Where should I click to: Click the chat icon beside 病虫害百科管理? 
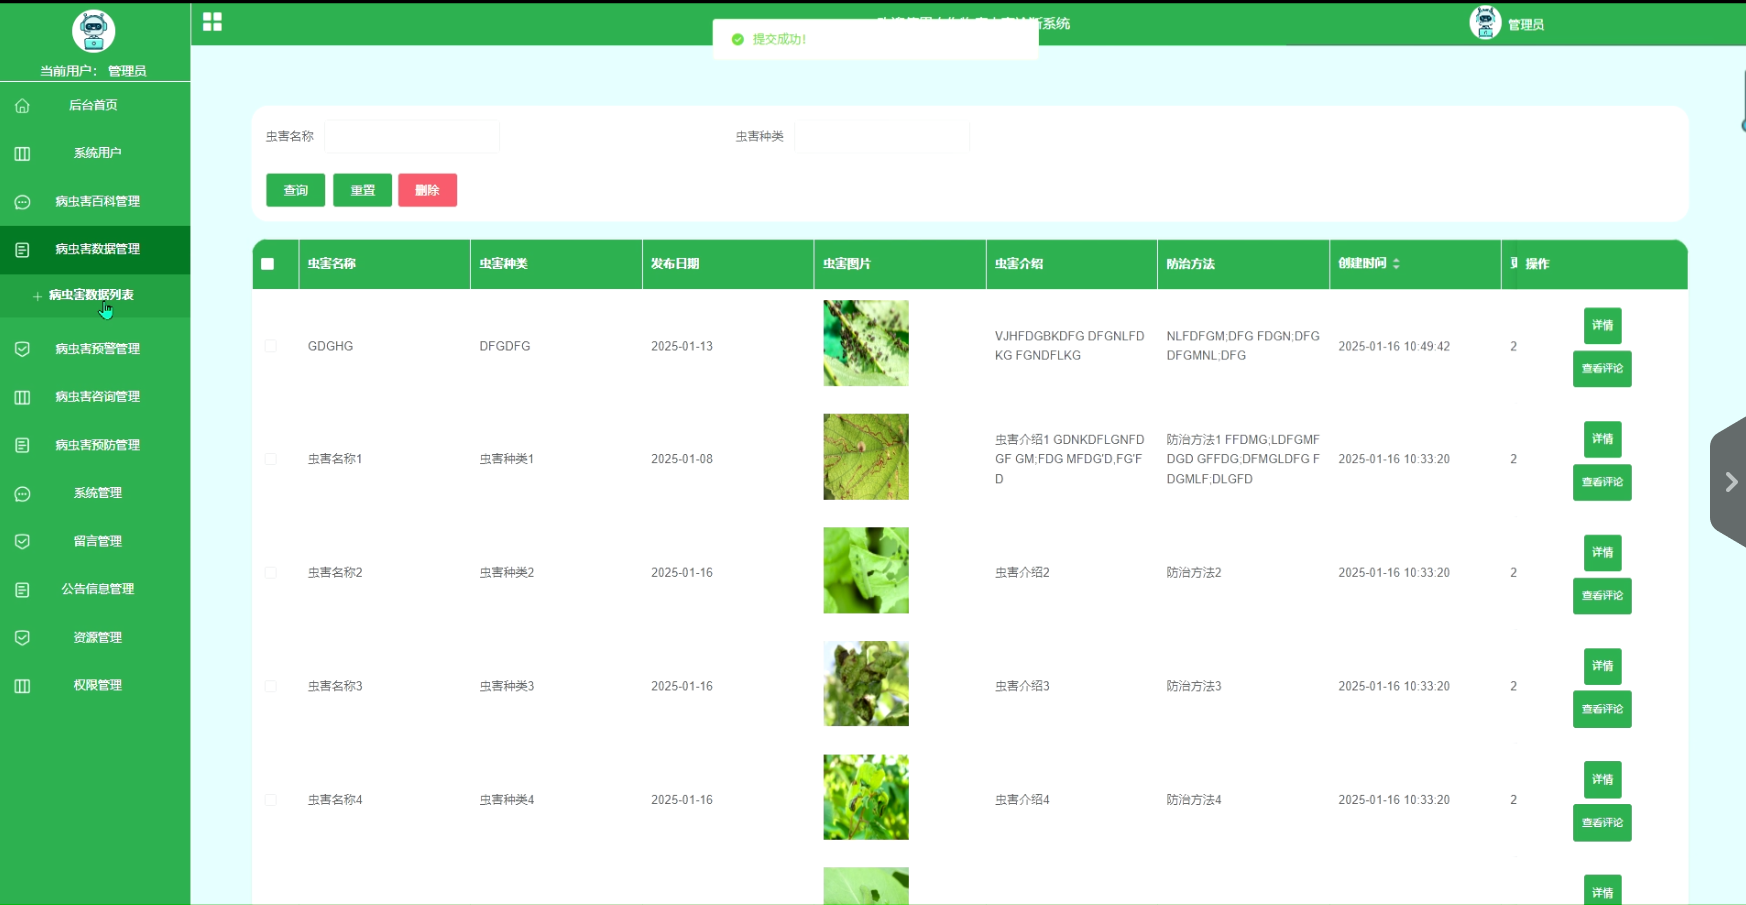(22, 201)
